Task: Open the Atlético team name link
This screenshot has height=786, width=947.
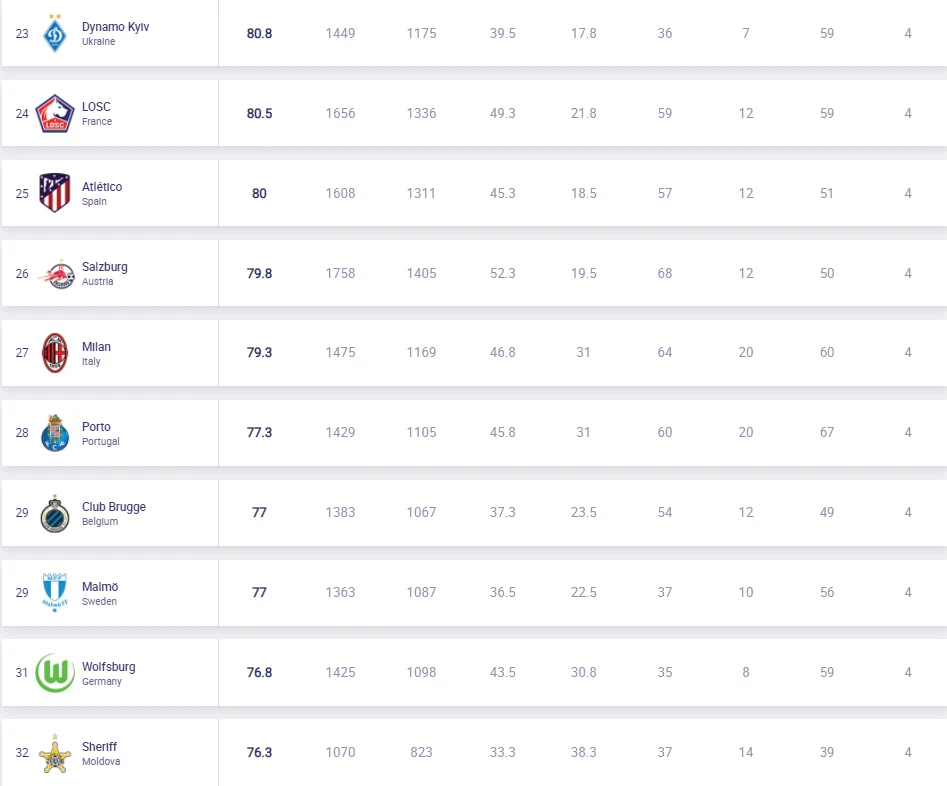Action: point(102,187)
